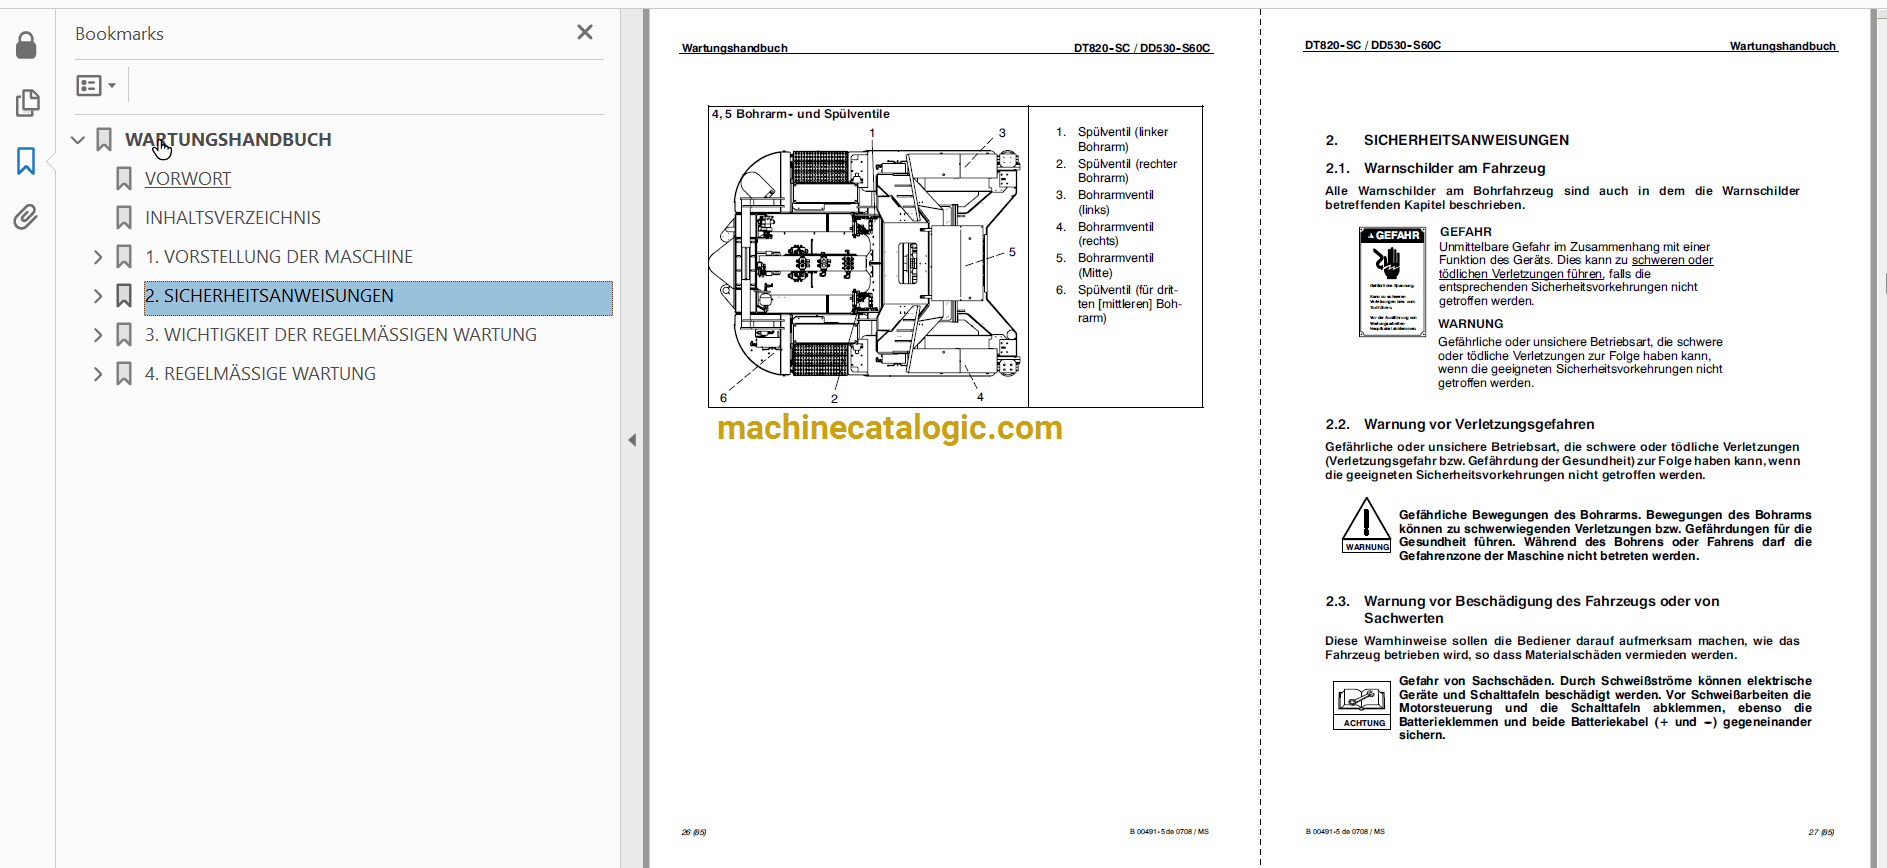
Task: Click bookmark icon beside 4. REGELMÄSSIGE WARTUNG
Action: 123,374
